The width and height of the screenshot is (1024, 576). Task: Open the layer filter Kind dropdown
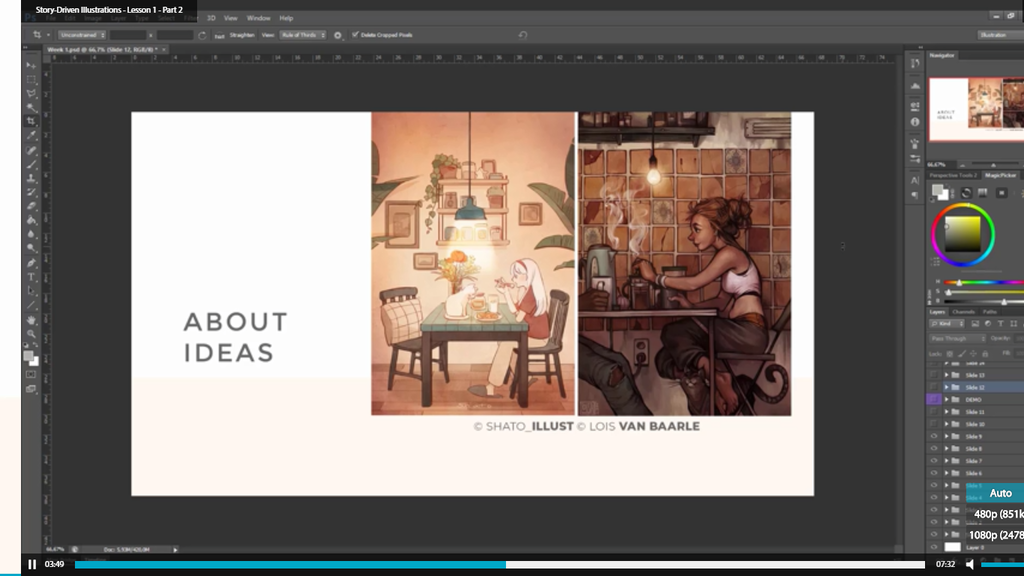(947, 324)
